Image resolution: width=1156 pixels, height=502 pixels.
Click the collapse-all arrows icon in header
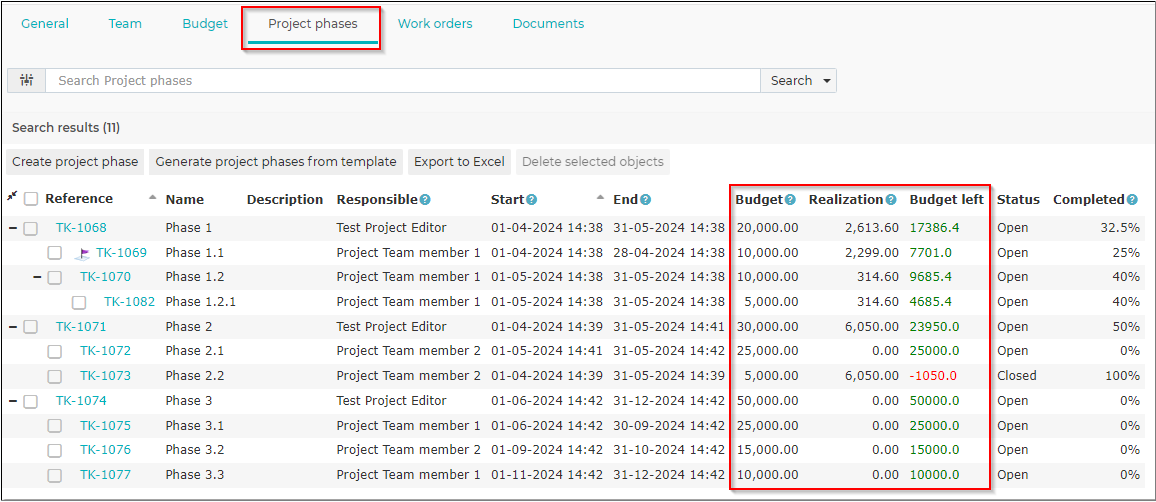coord(12,196)
